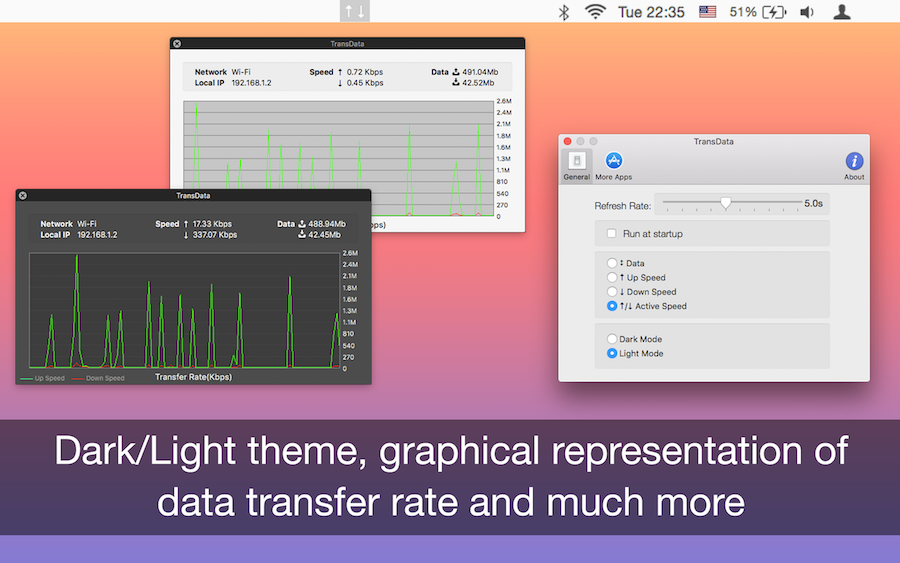Click the light window Network Wi-Fi value

(x=241, y=72)
